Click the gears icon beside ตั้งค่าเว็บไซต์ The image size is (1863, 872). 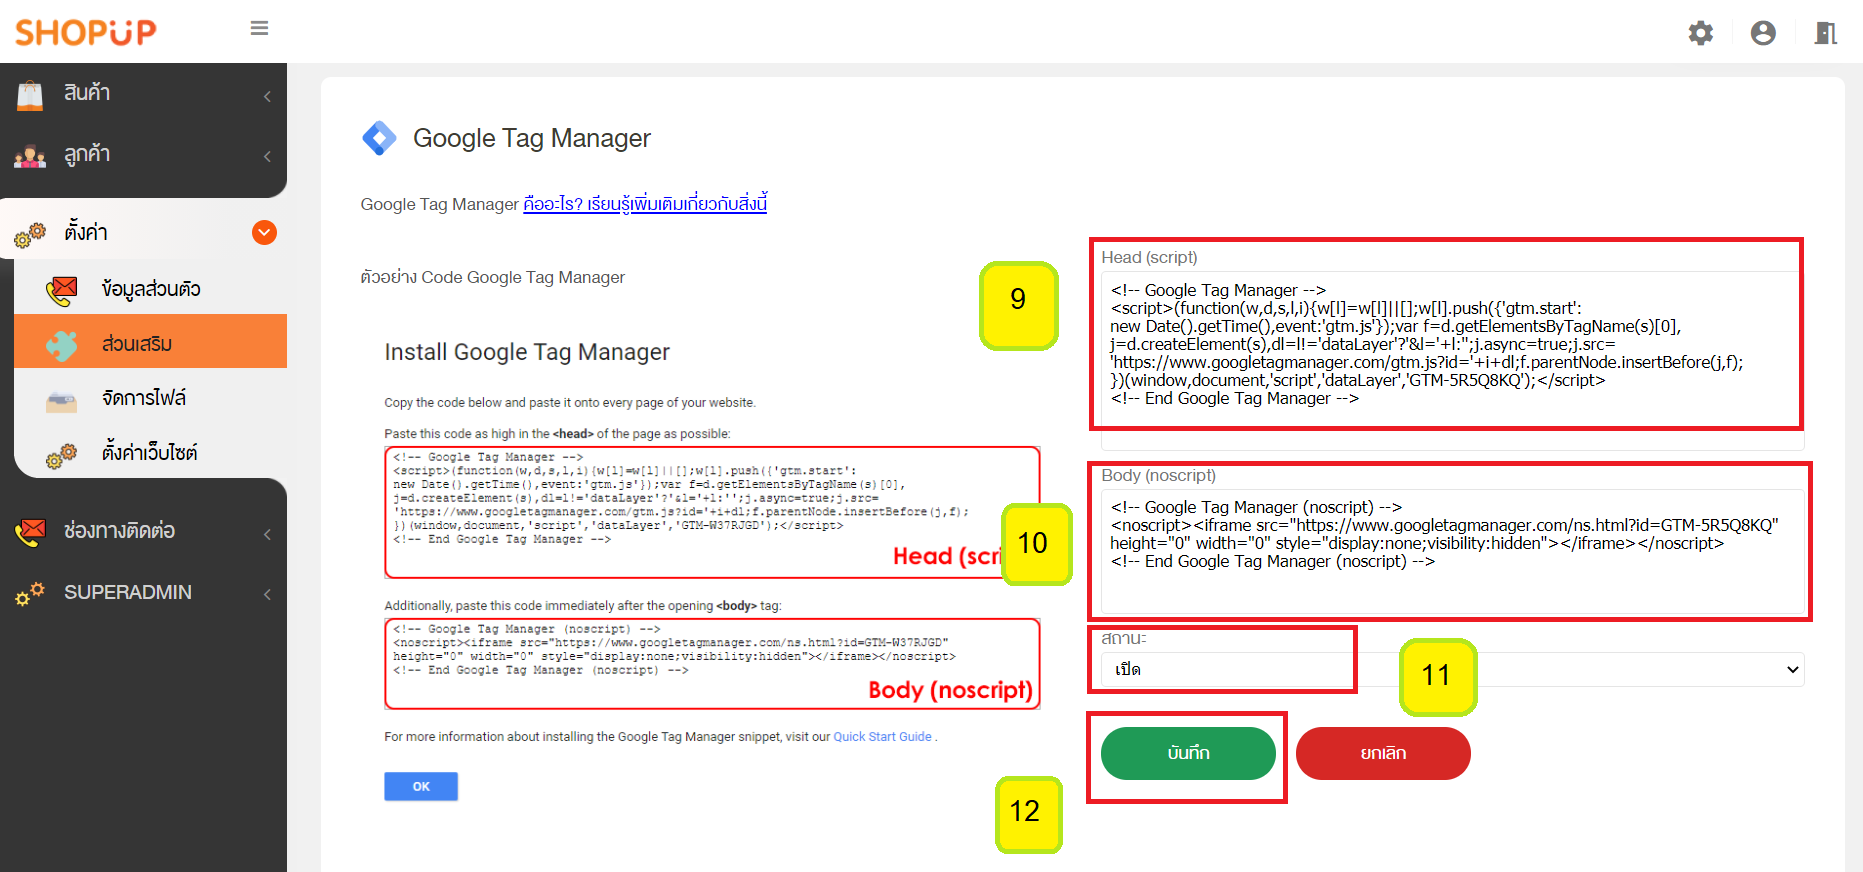[62, 454]
